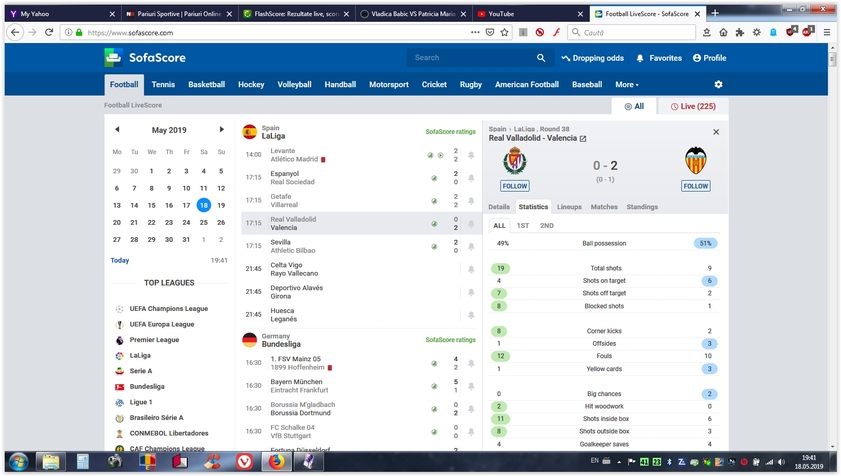Open Vivaldi browser from the taskbar
The height and width of the screenshot is (476, 841).
[244, 462]
